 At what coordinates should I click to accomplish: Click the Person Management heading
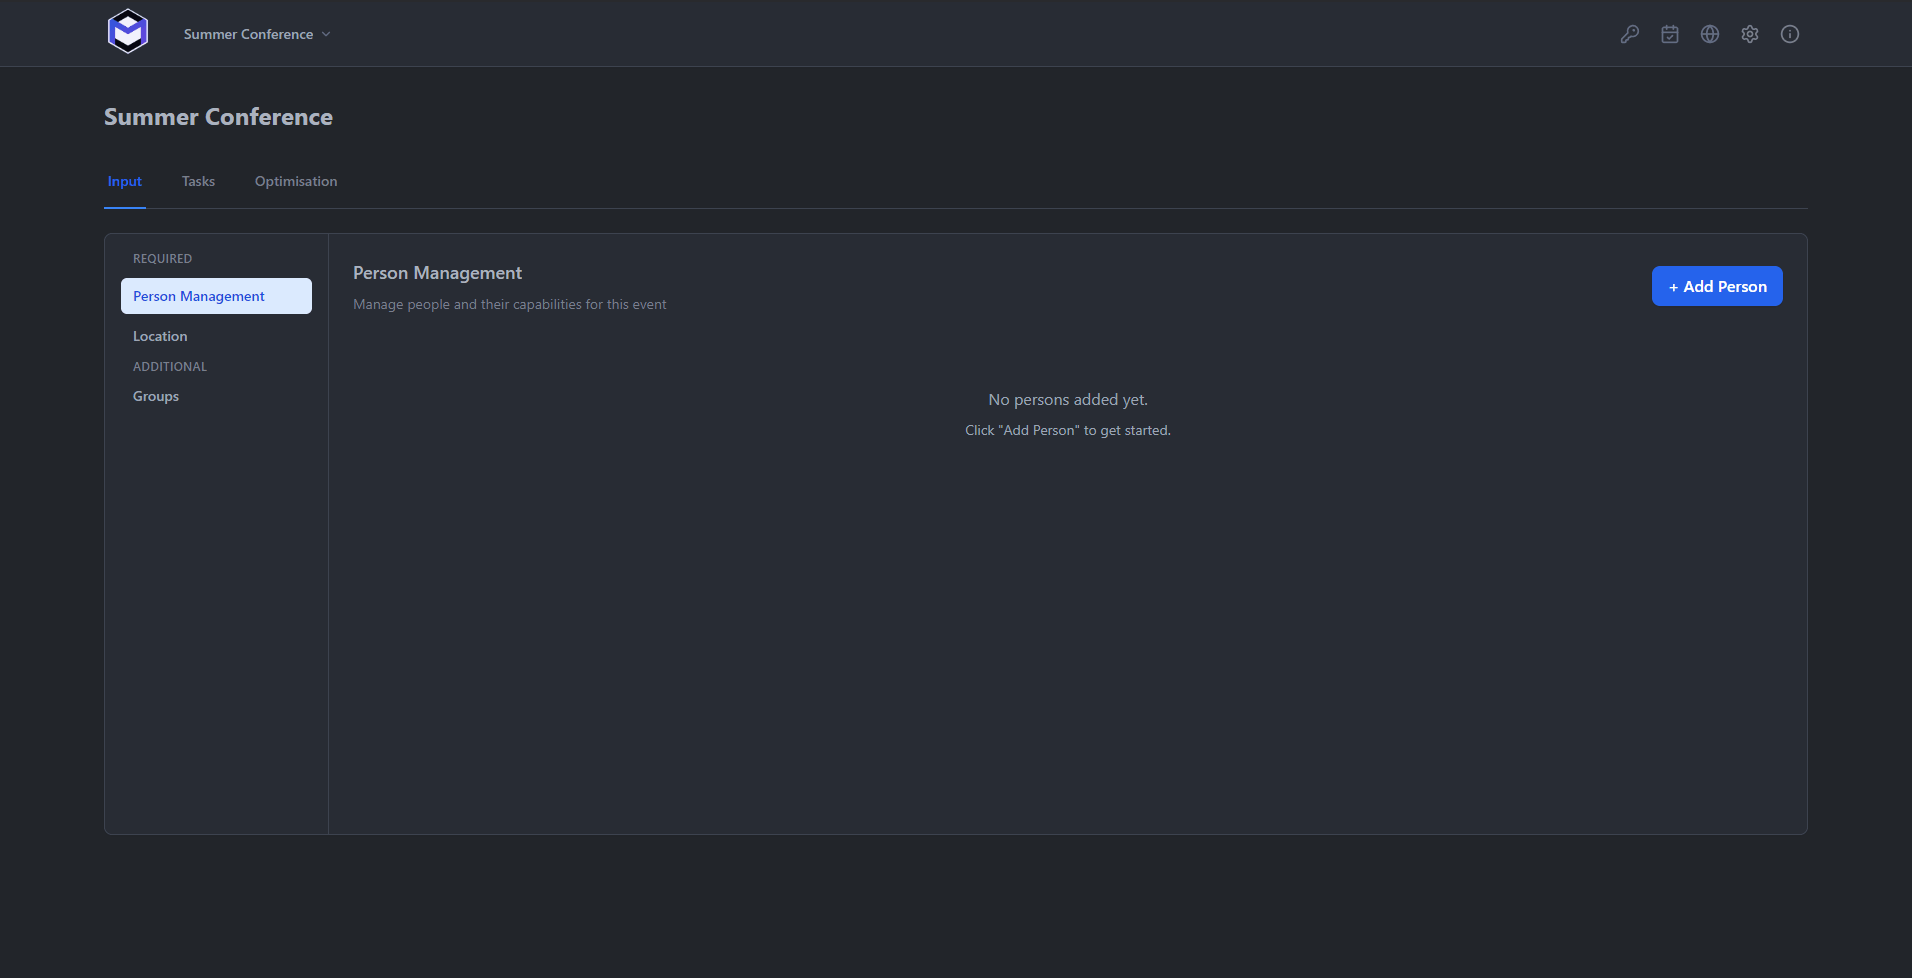click(x=437, y=273)
